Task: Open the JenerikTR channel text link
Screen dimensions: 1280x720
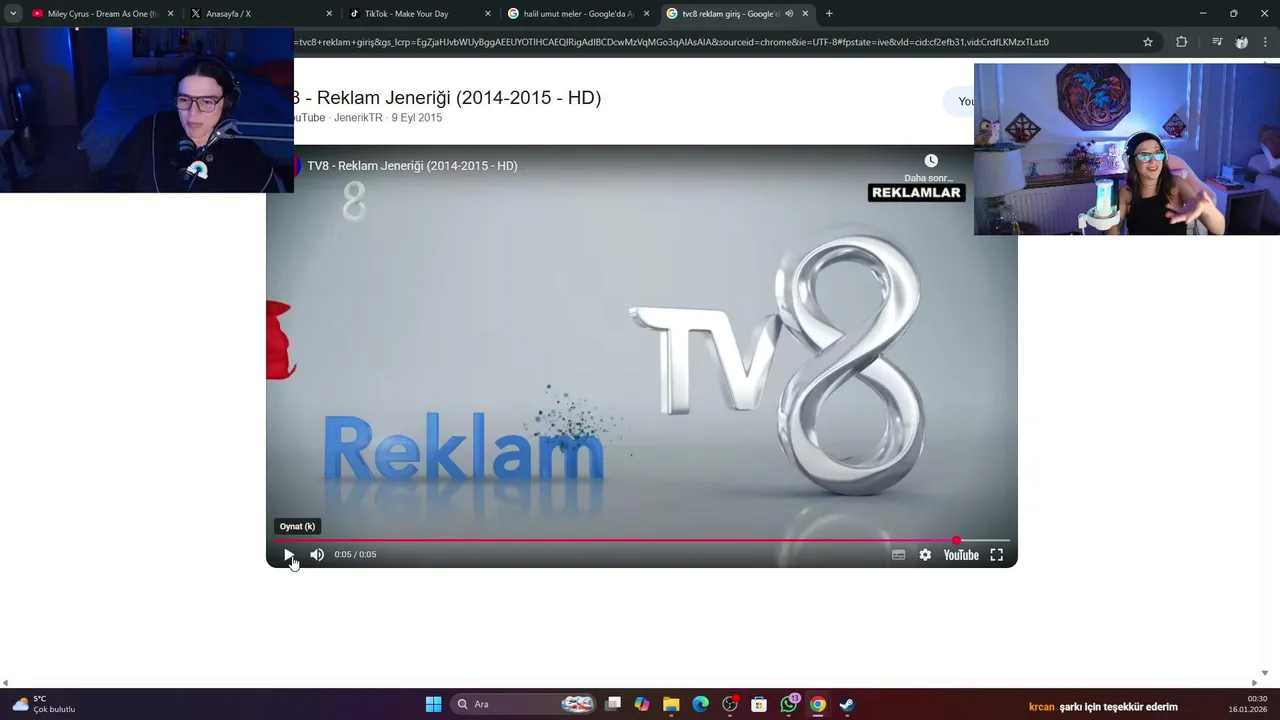Action: pyautogui.click(x=358, y=118)
